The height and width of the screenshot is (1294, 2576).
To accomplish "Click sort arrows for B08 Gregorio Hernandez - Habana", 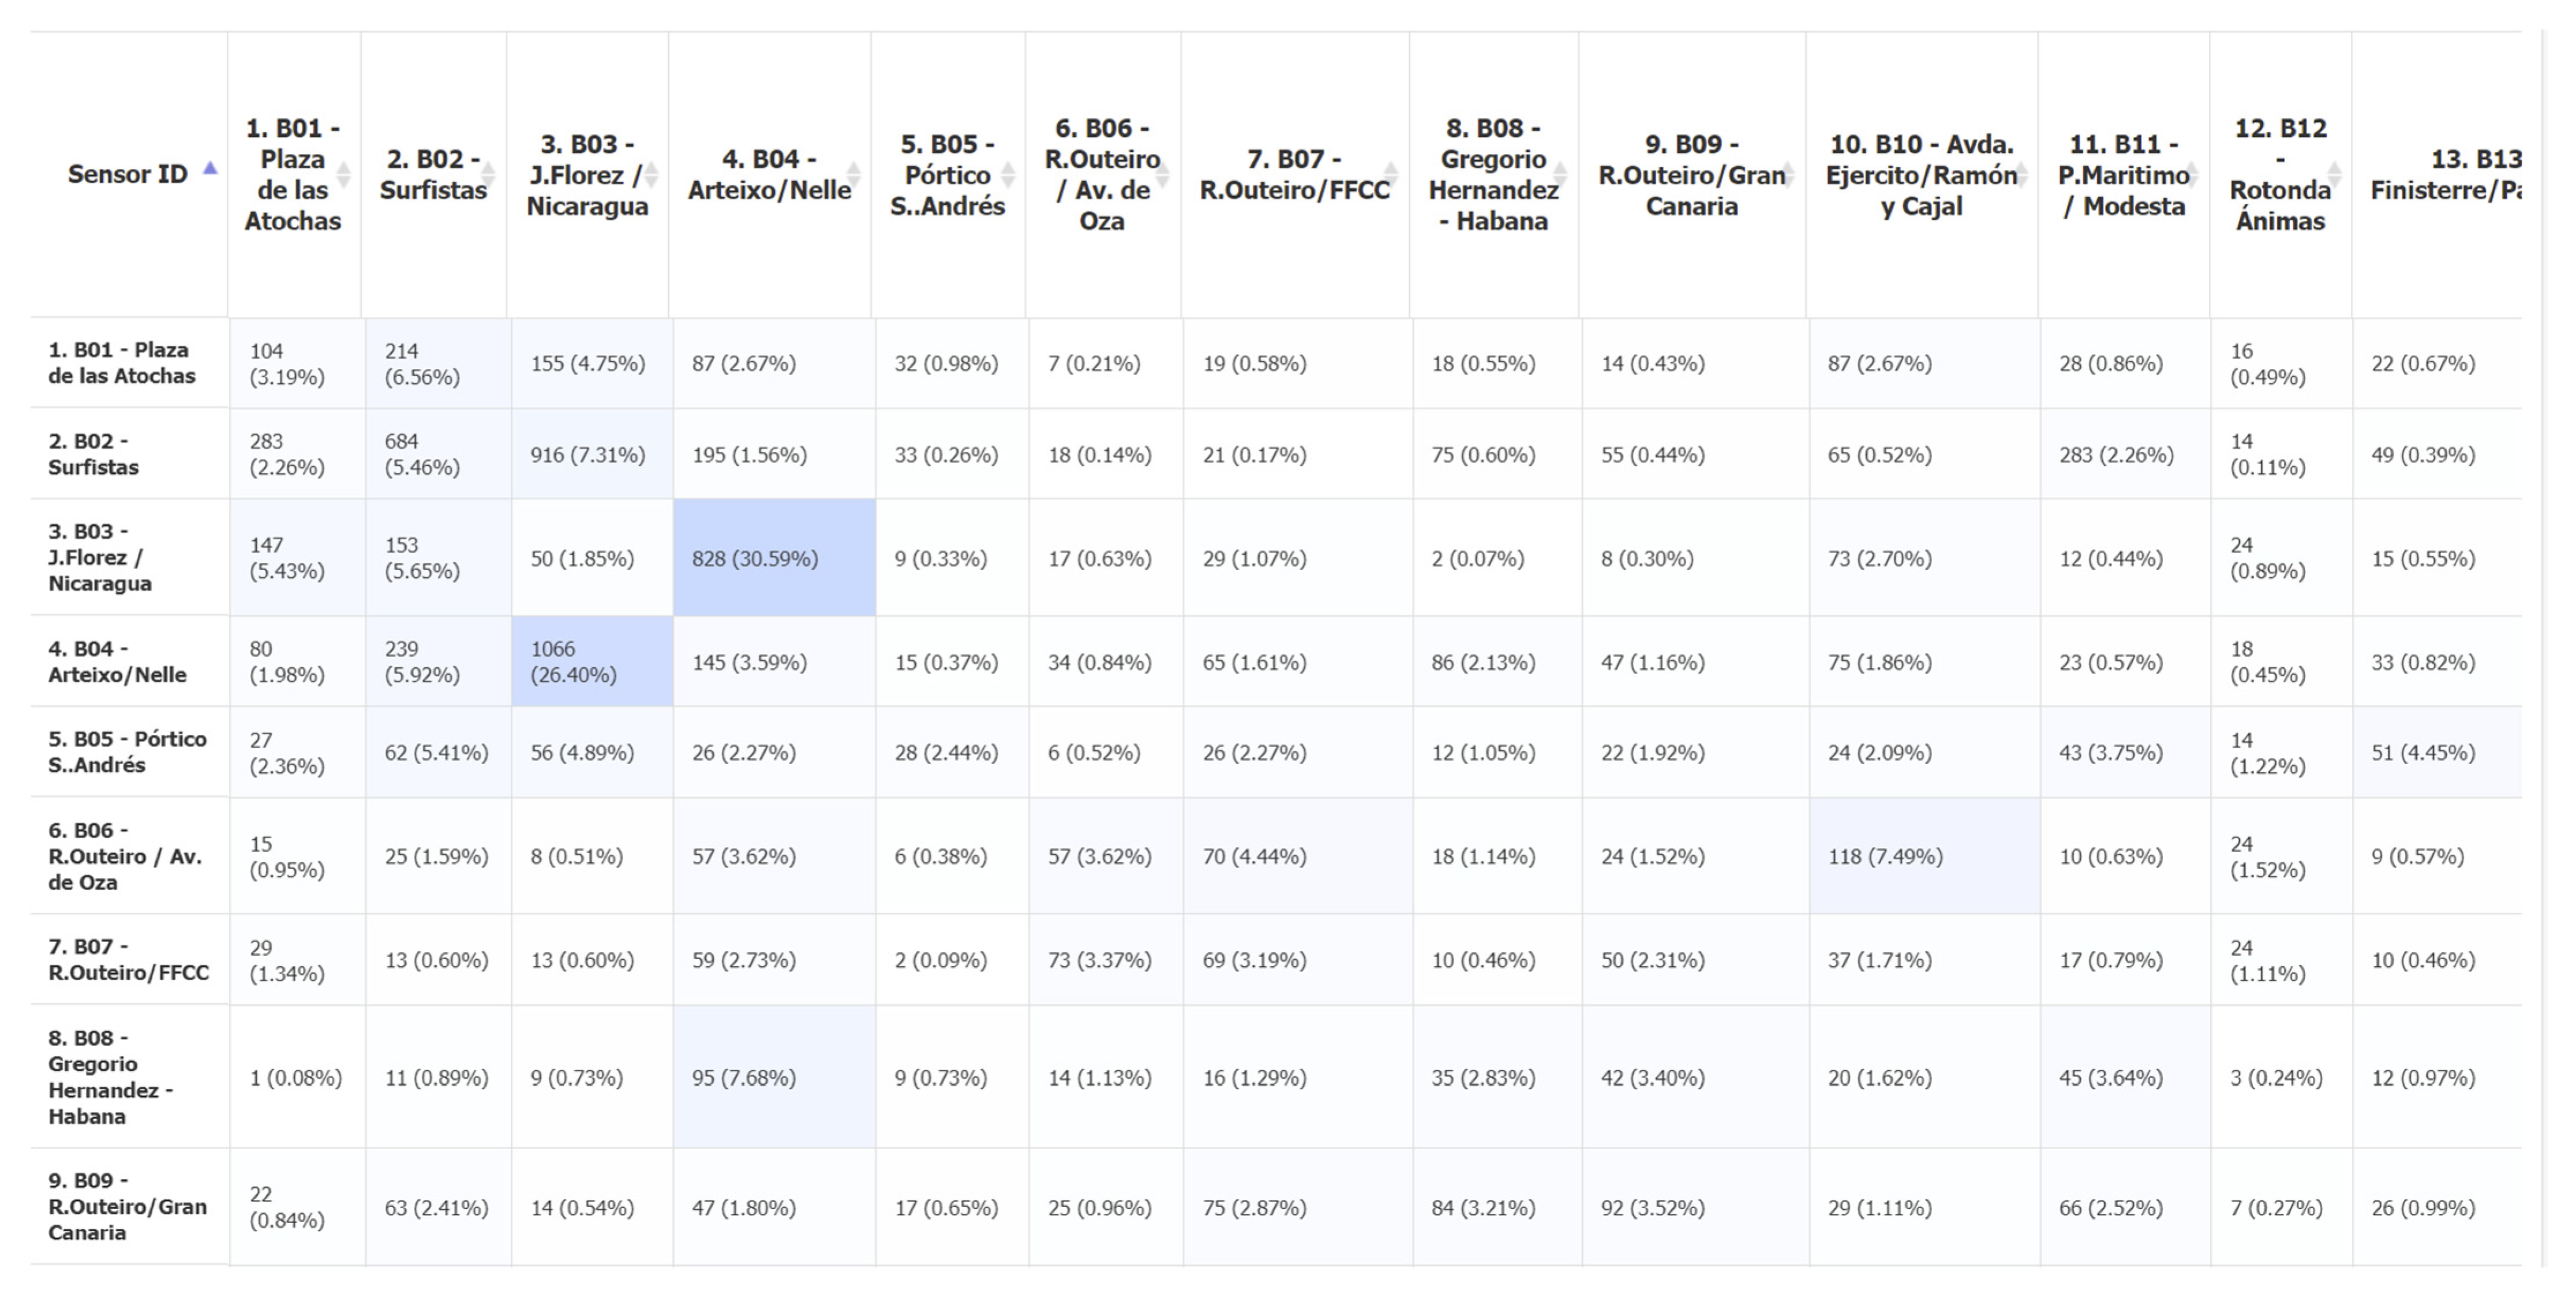I will [x=1560, y=174].
